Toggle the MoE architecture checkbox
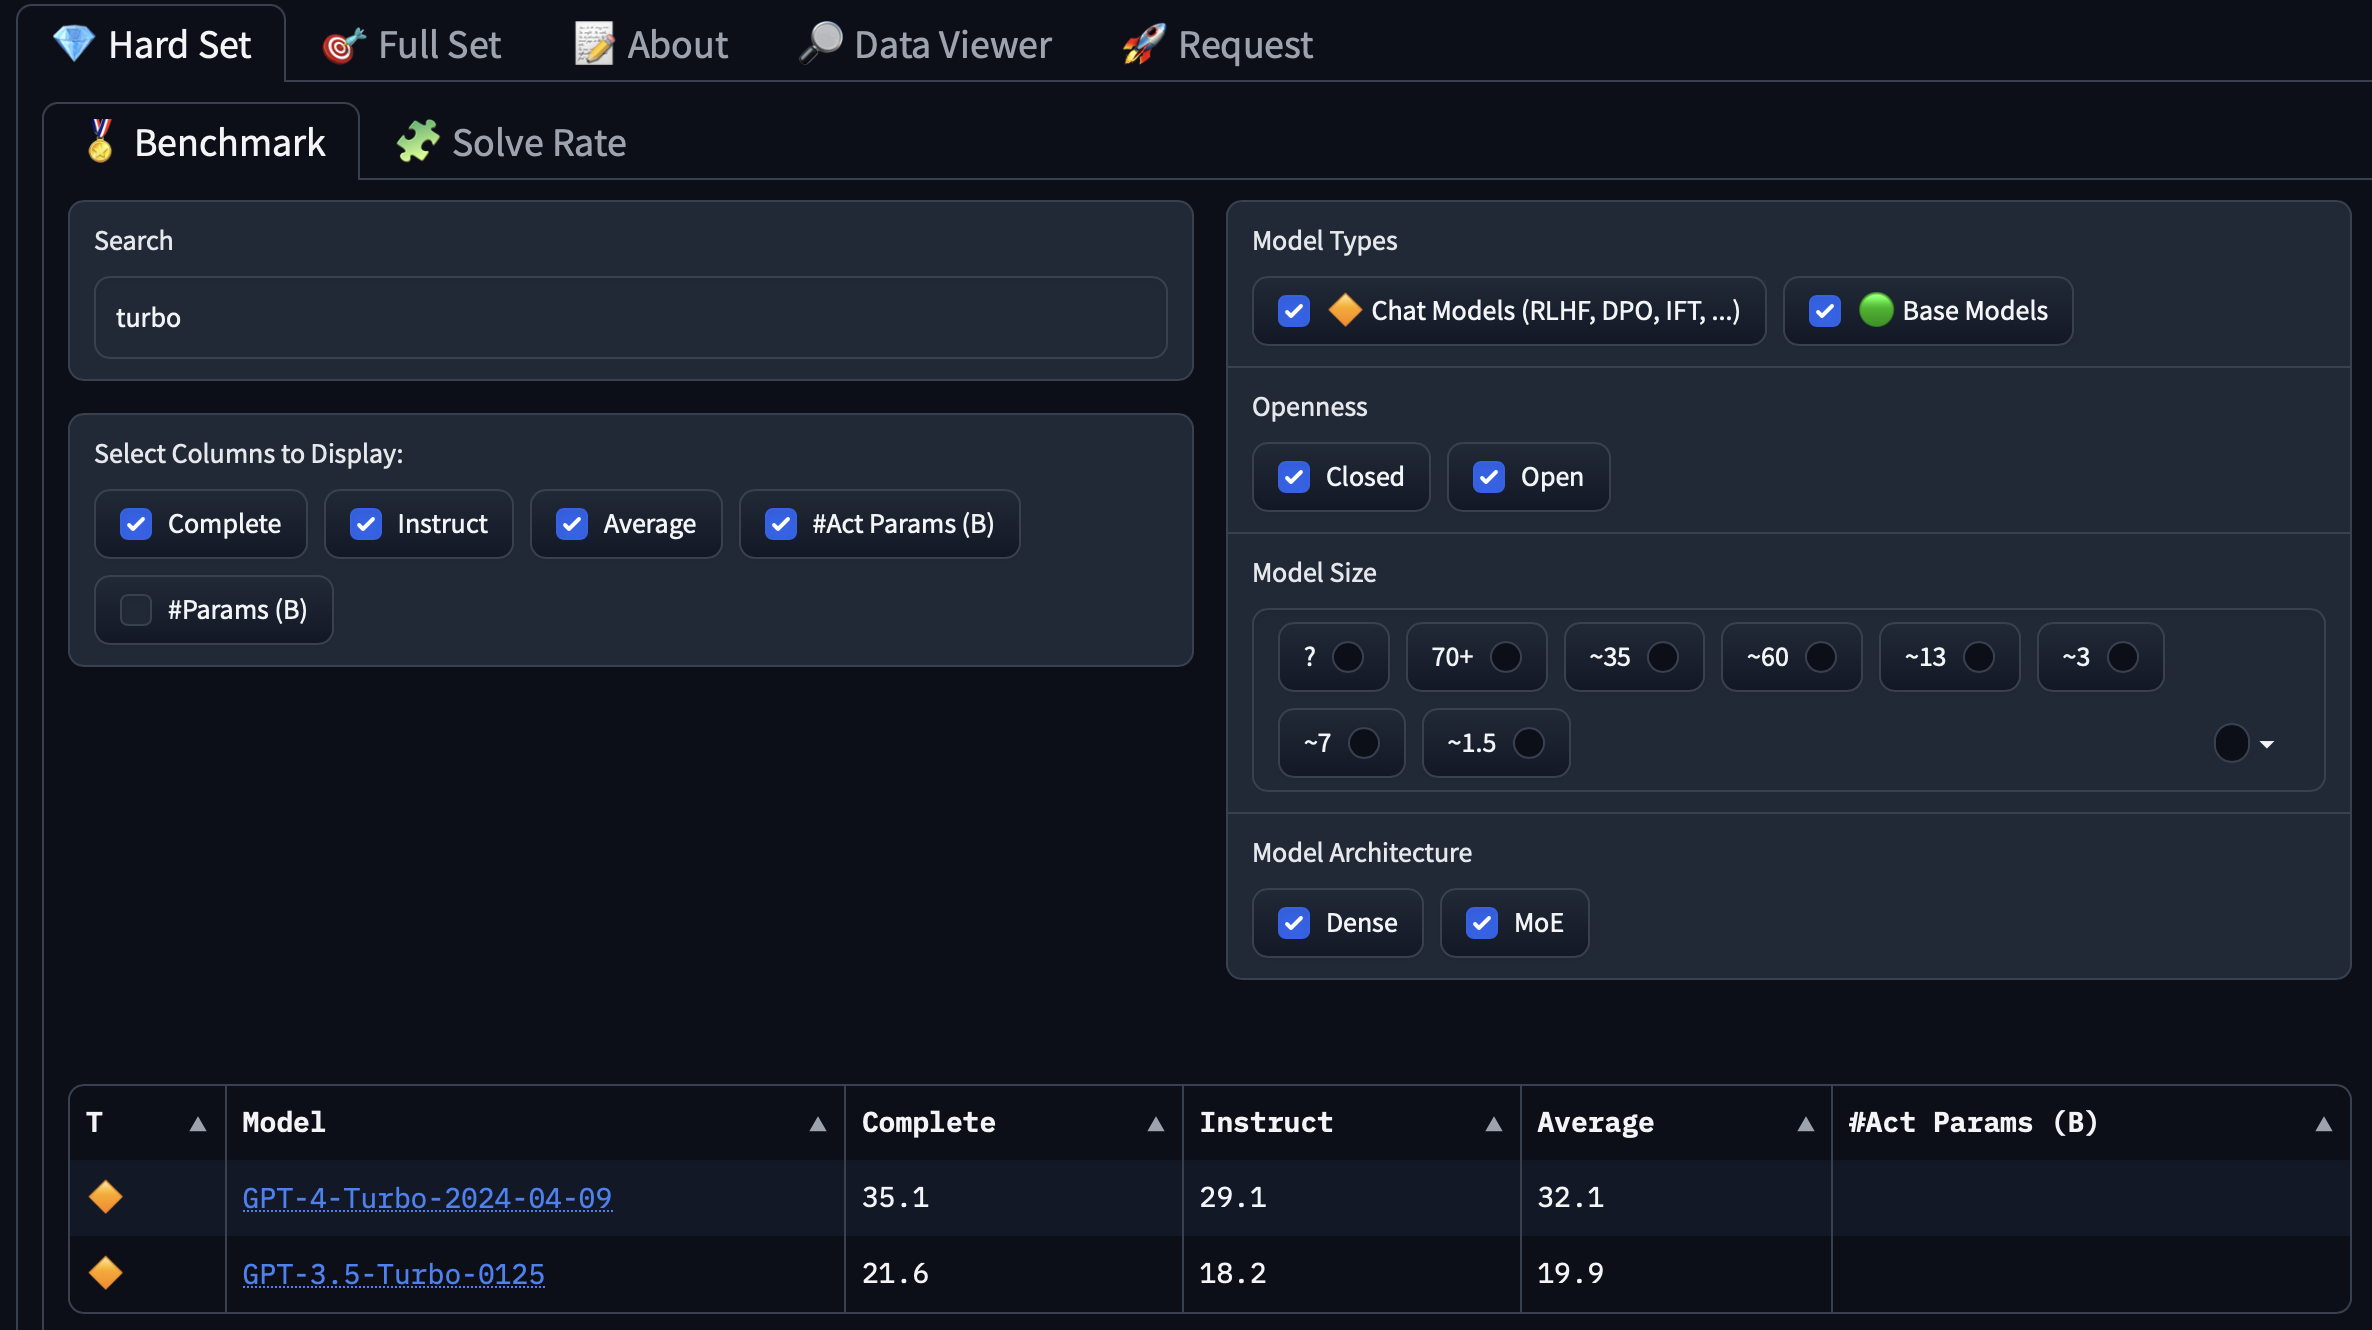2372x1330 pixels. coord(1482,923)
